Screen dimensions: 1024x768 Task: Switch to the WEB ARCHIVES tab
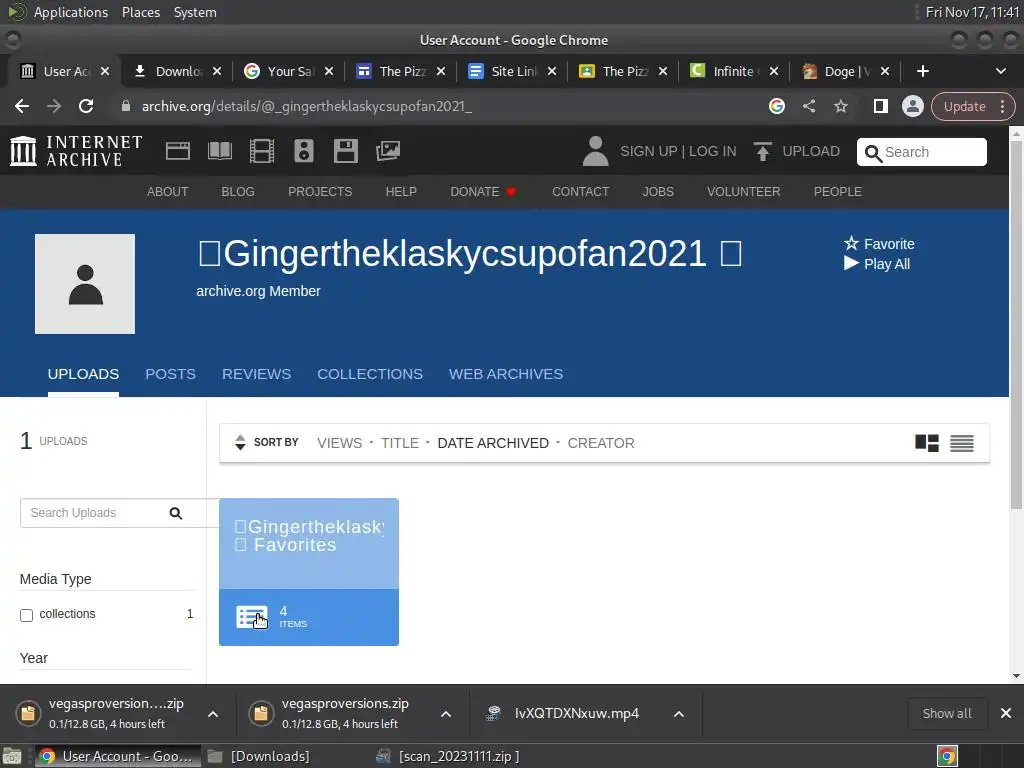pos(506,374)
